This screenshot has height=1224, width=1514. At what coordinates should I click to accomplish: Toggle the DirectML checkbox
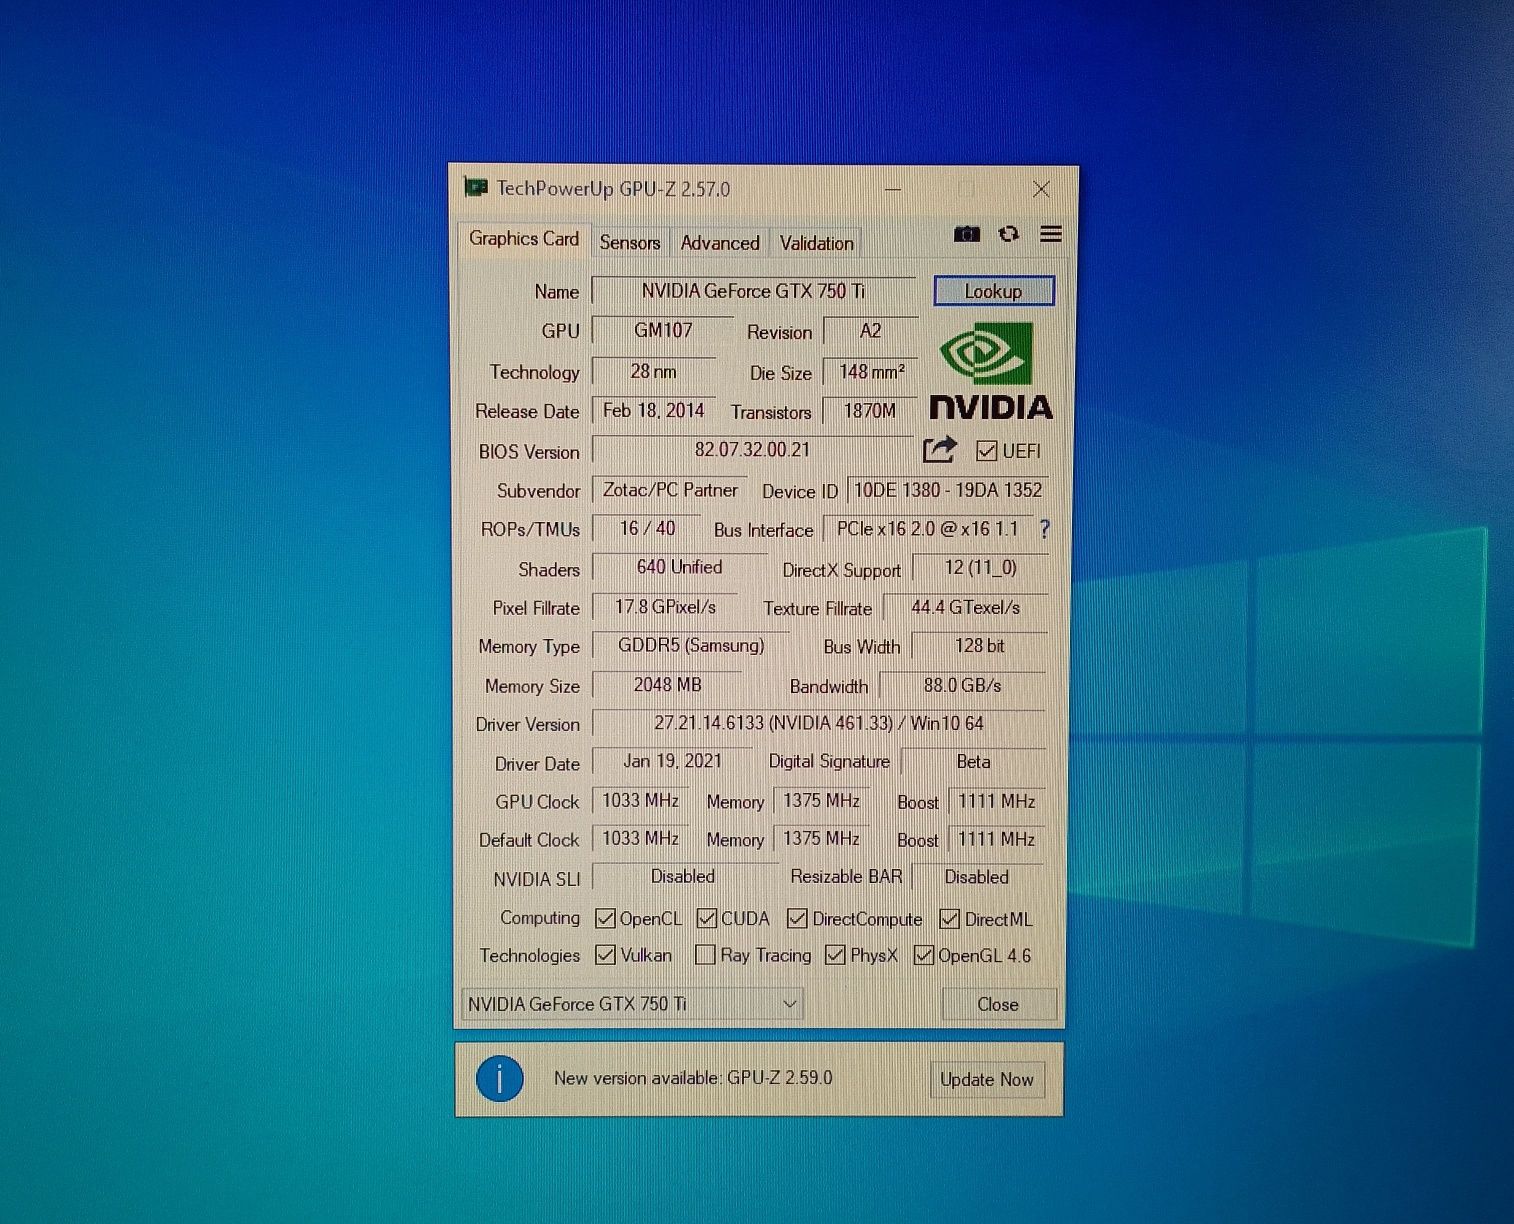[949, 918]
